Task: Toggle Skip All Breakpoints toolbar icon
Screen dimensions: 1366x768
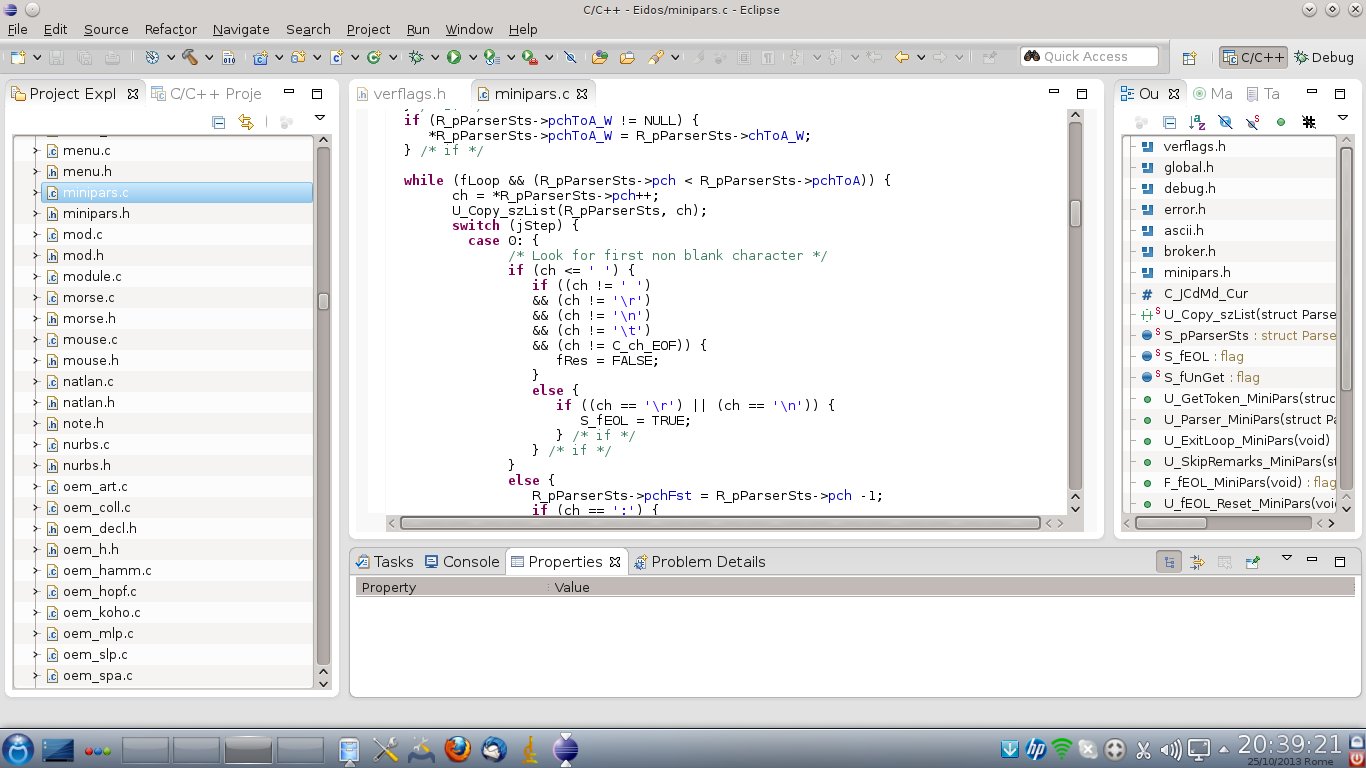Action: click(x=570, y=57)
